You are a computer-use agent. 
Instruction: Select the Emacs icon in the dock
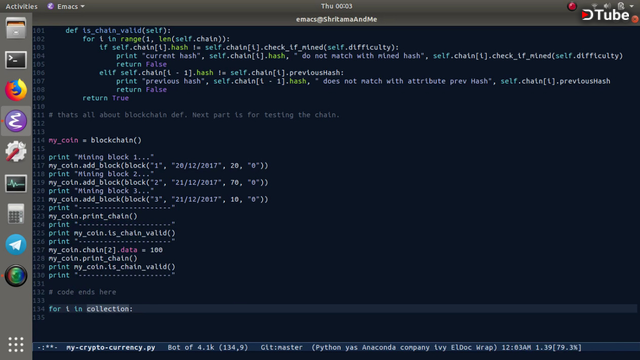(x=16, y=121)
